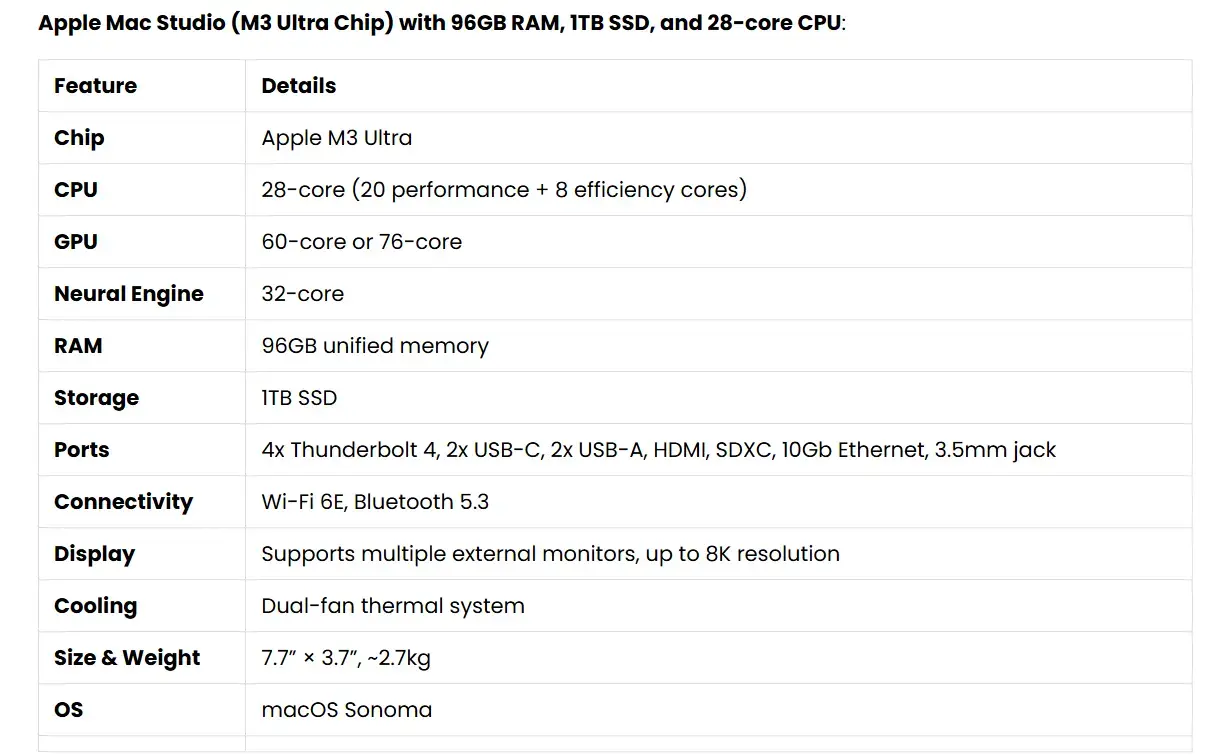
Task: Click the Apple M3 Ultra cell
Action: click(x=336, y=138)
